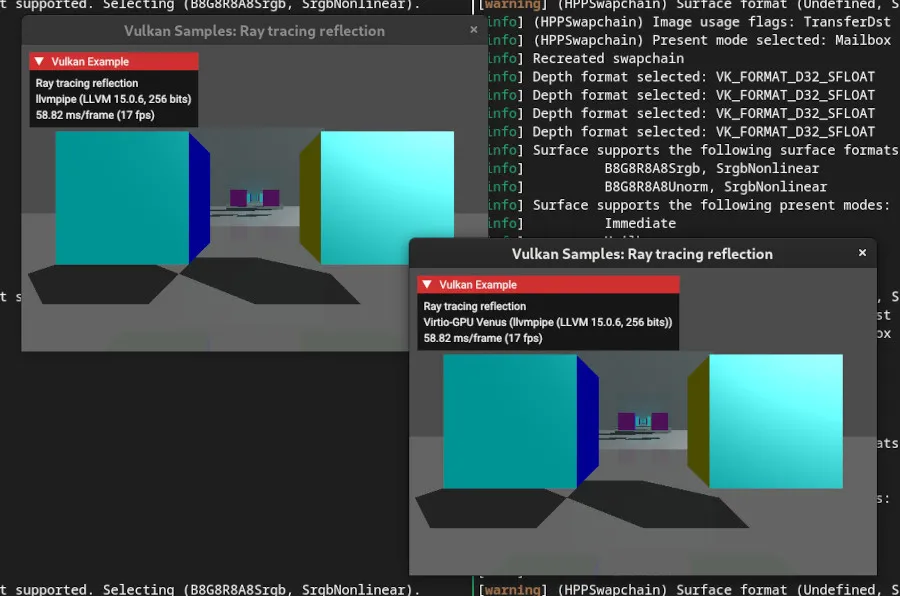This screenshot has width=900, height=596.
Task: Click the red collapse triangle on the front overlay
Action: tap(429, 284)
